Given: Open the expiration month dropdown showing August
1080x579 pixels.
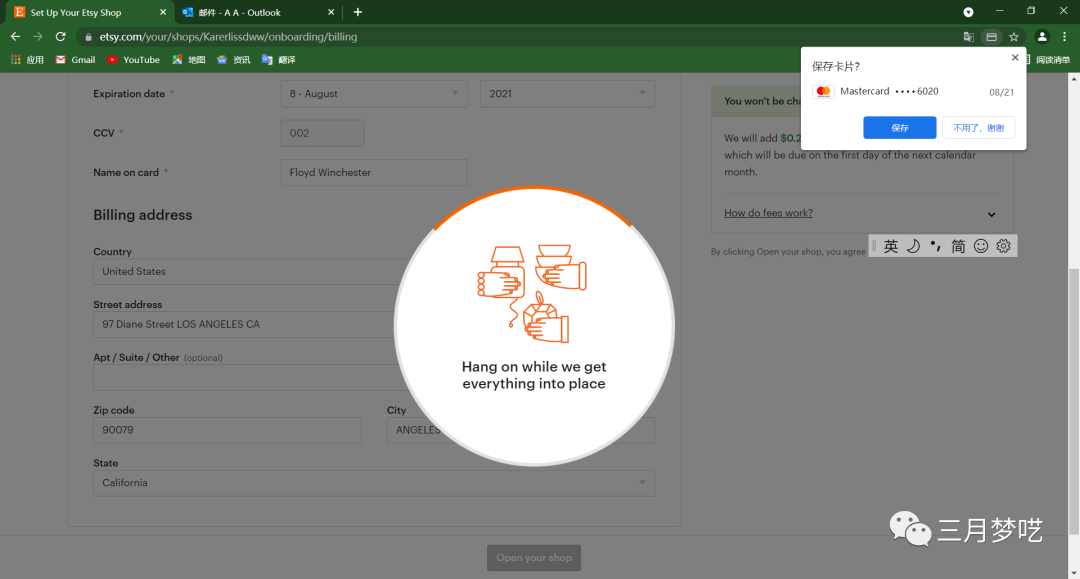Looking at the screenshot, I should pos(374,94).
